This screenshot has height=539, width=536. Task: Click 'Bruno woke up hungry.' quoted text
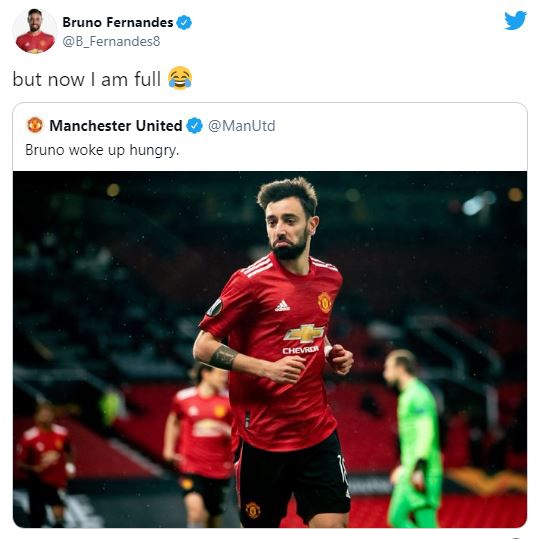pyautogui.click(x=102, y=150)
